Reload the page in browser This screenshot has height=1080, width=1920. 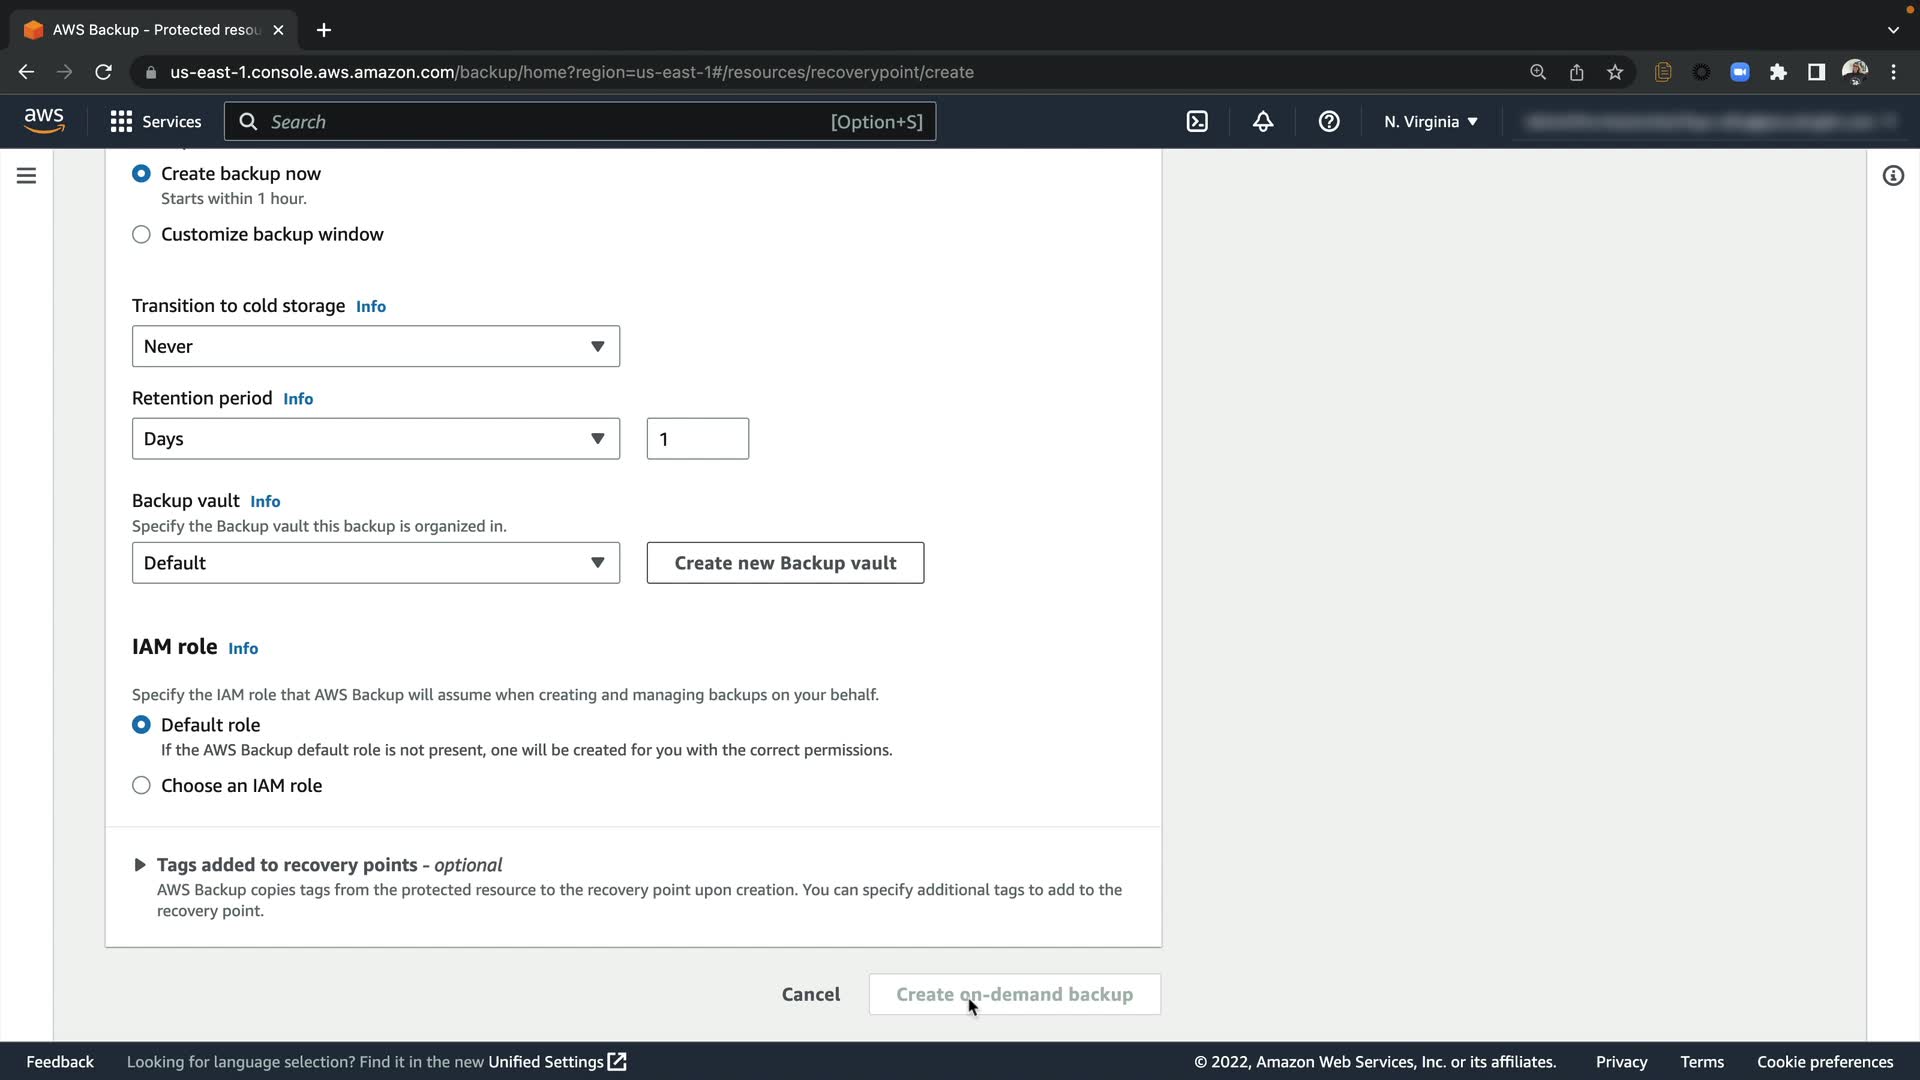103,72
